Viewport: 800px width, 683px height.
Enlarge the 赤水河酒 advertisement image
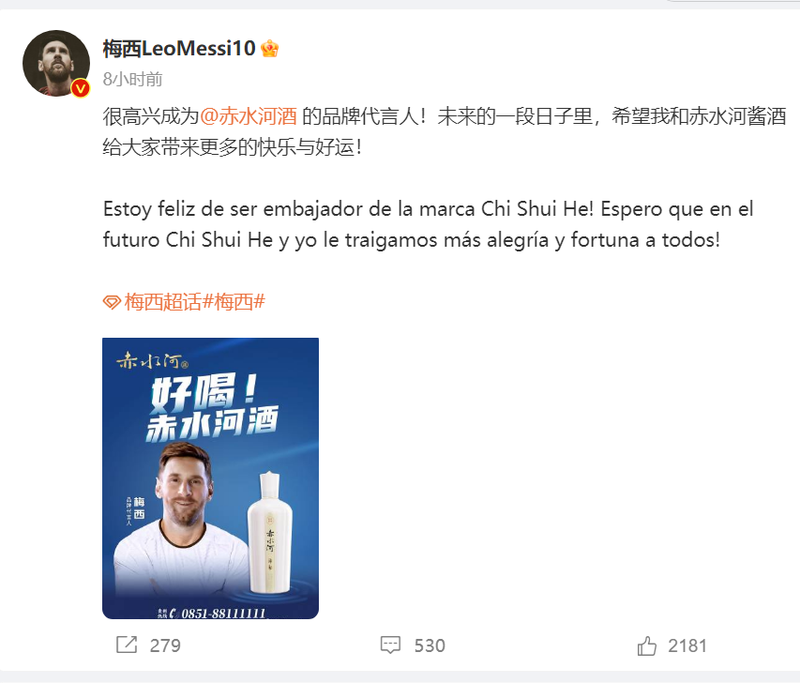(210, 478)
